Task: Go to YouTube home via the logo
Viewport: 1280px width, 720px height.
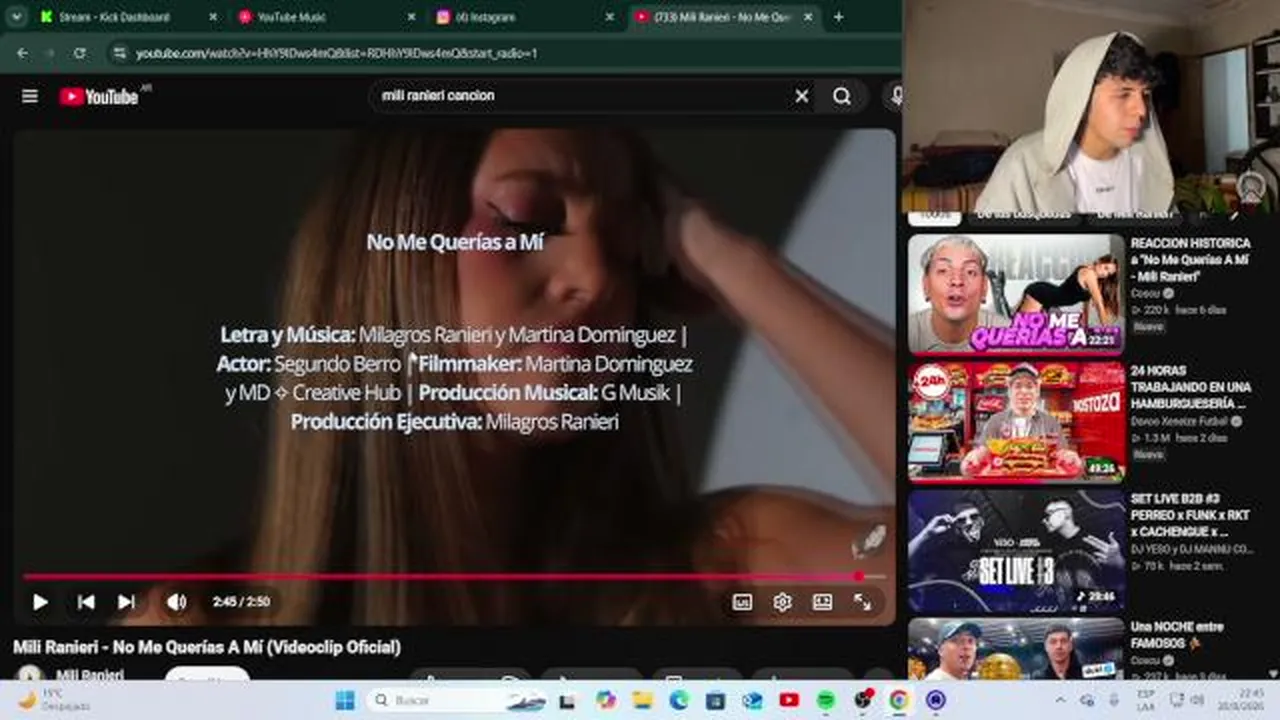Action: click(99, 96)
